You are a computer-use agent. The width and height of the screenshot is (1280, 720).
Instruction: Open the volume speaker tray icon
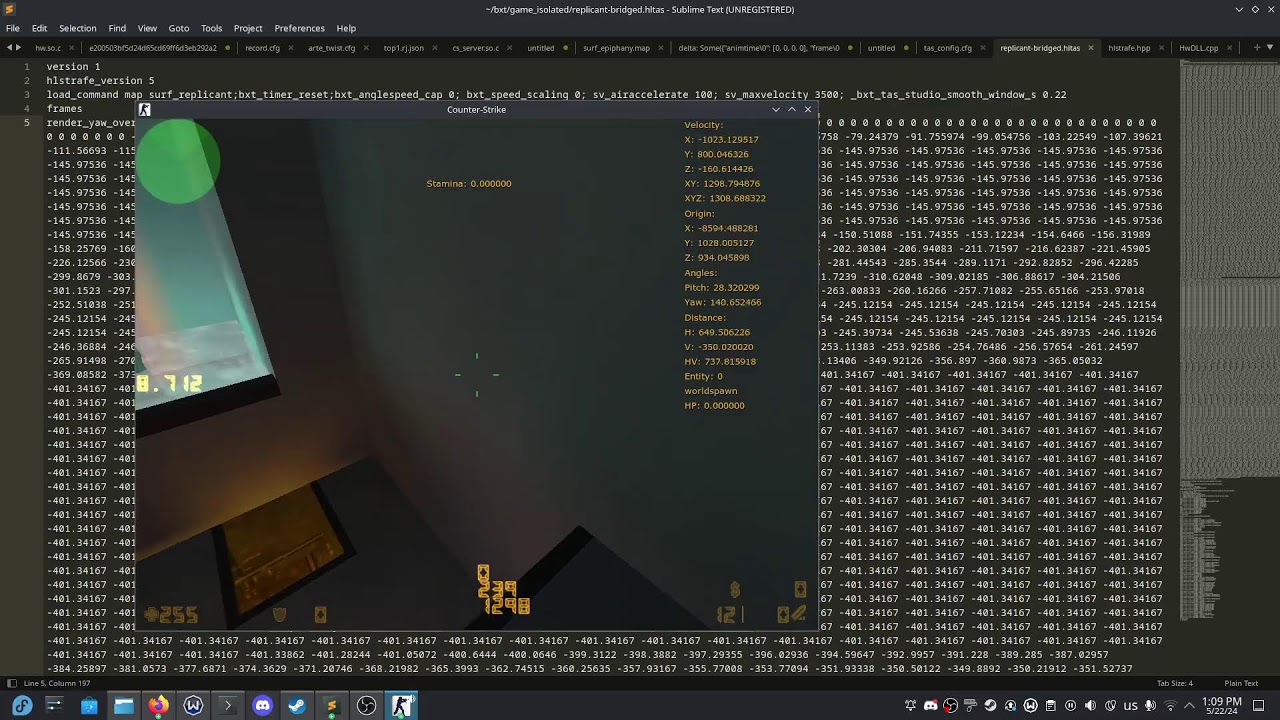1090,705
